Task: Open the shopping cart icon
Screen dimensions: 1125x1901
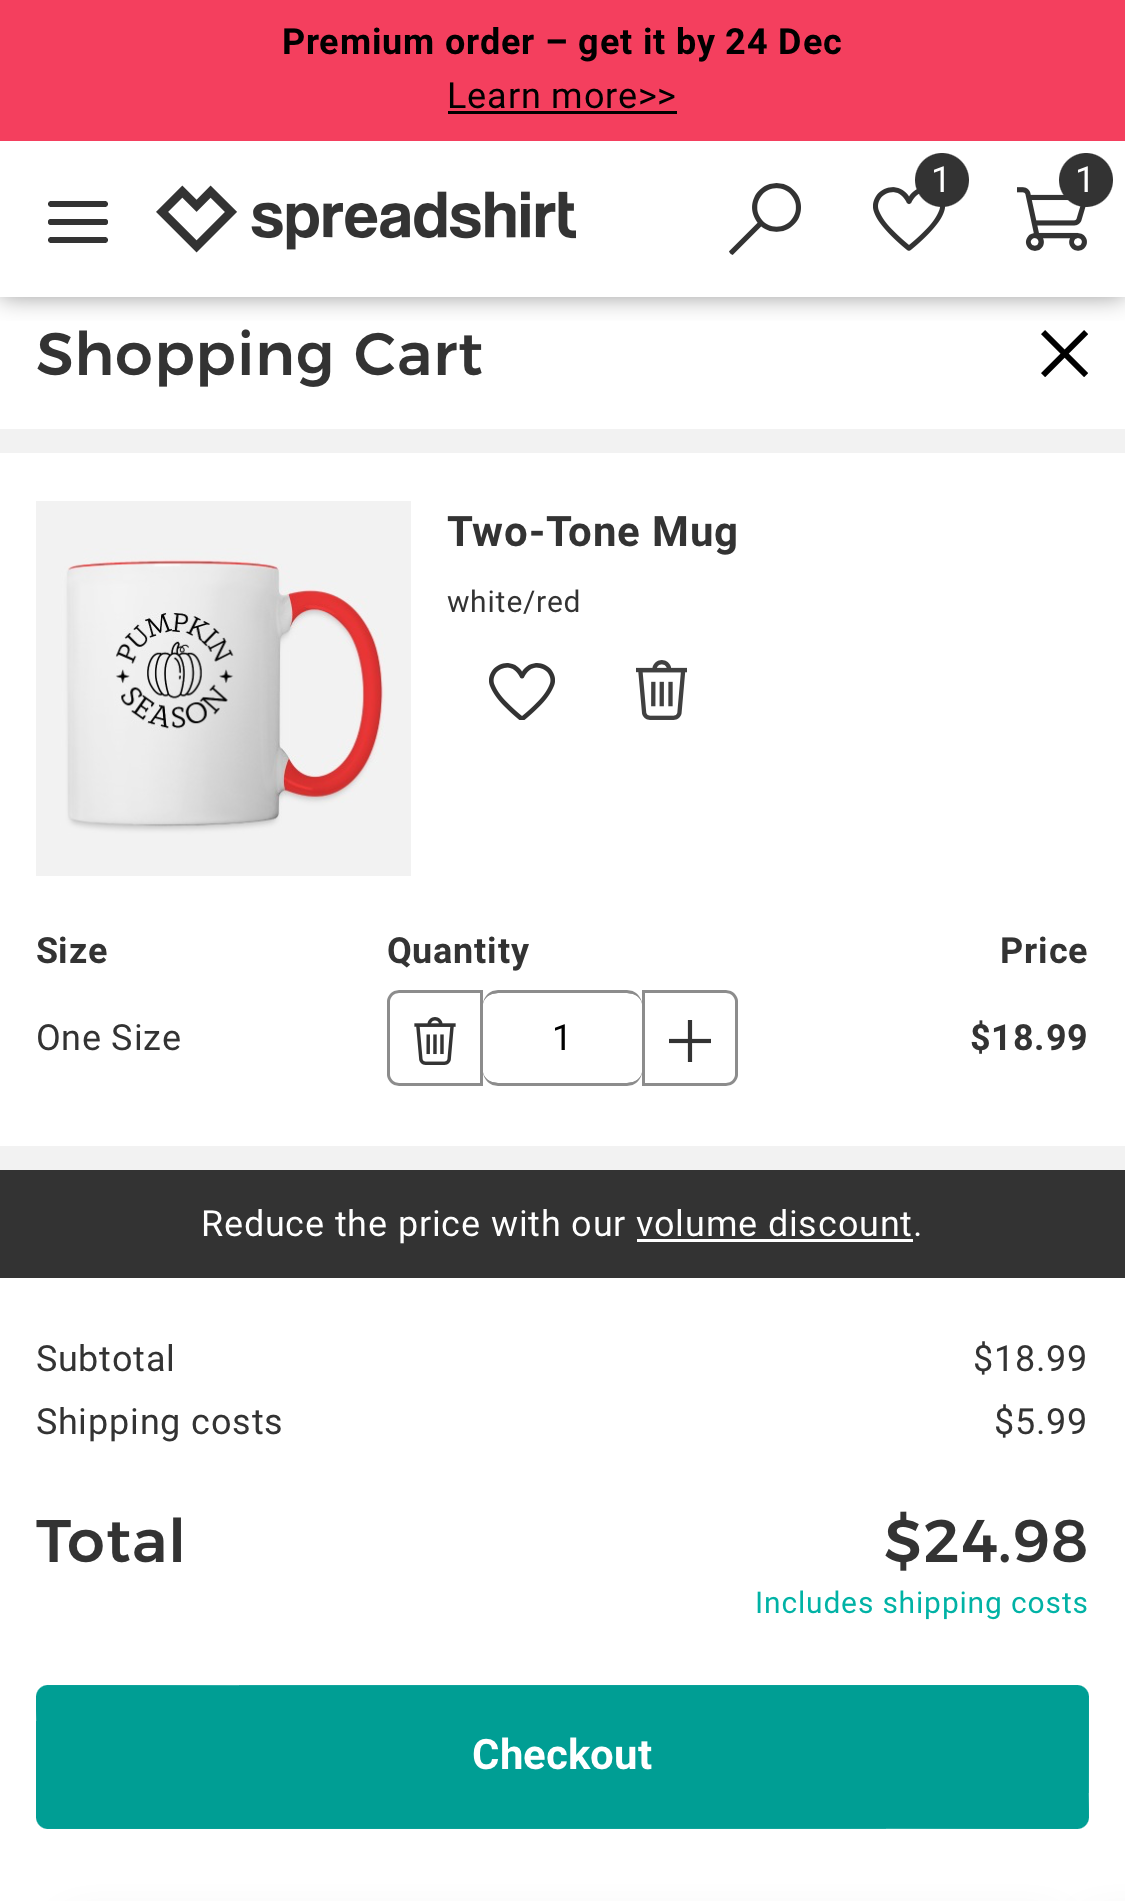Action: 1052,219
